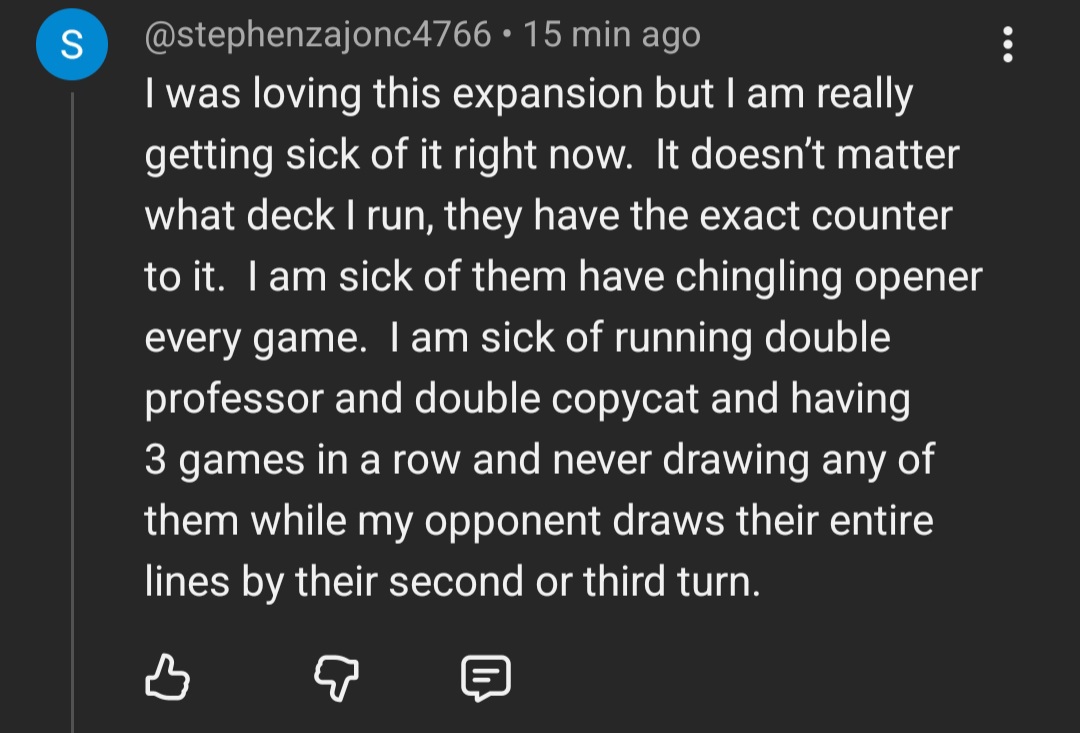
Task: Visit @stephenzajonc4766's channel via username
Action: point(318,35)
